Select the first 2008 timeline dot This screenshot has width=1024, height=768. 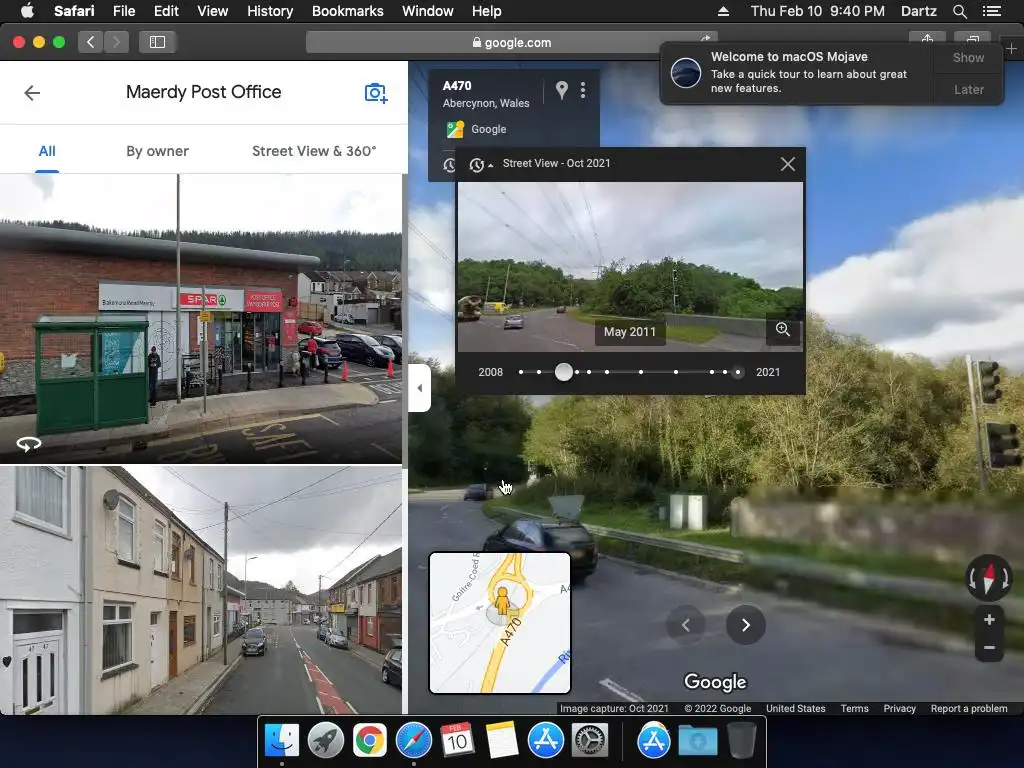[520, 372]
